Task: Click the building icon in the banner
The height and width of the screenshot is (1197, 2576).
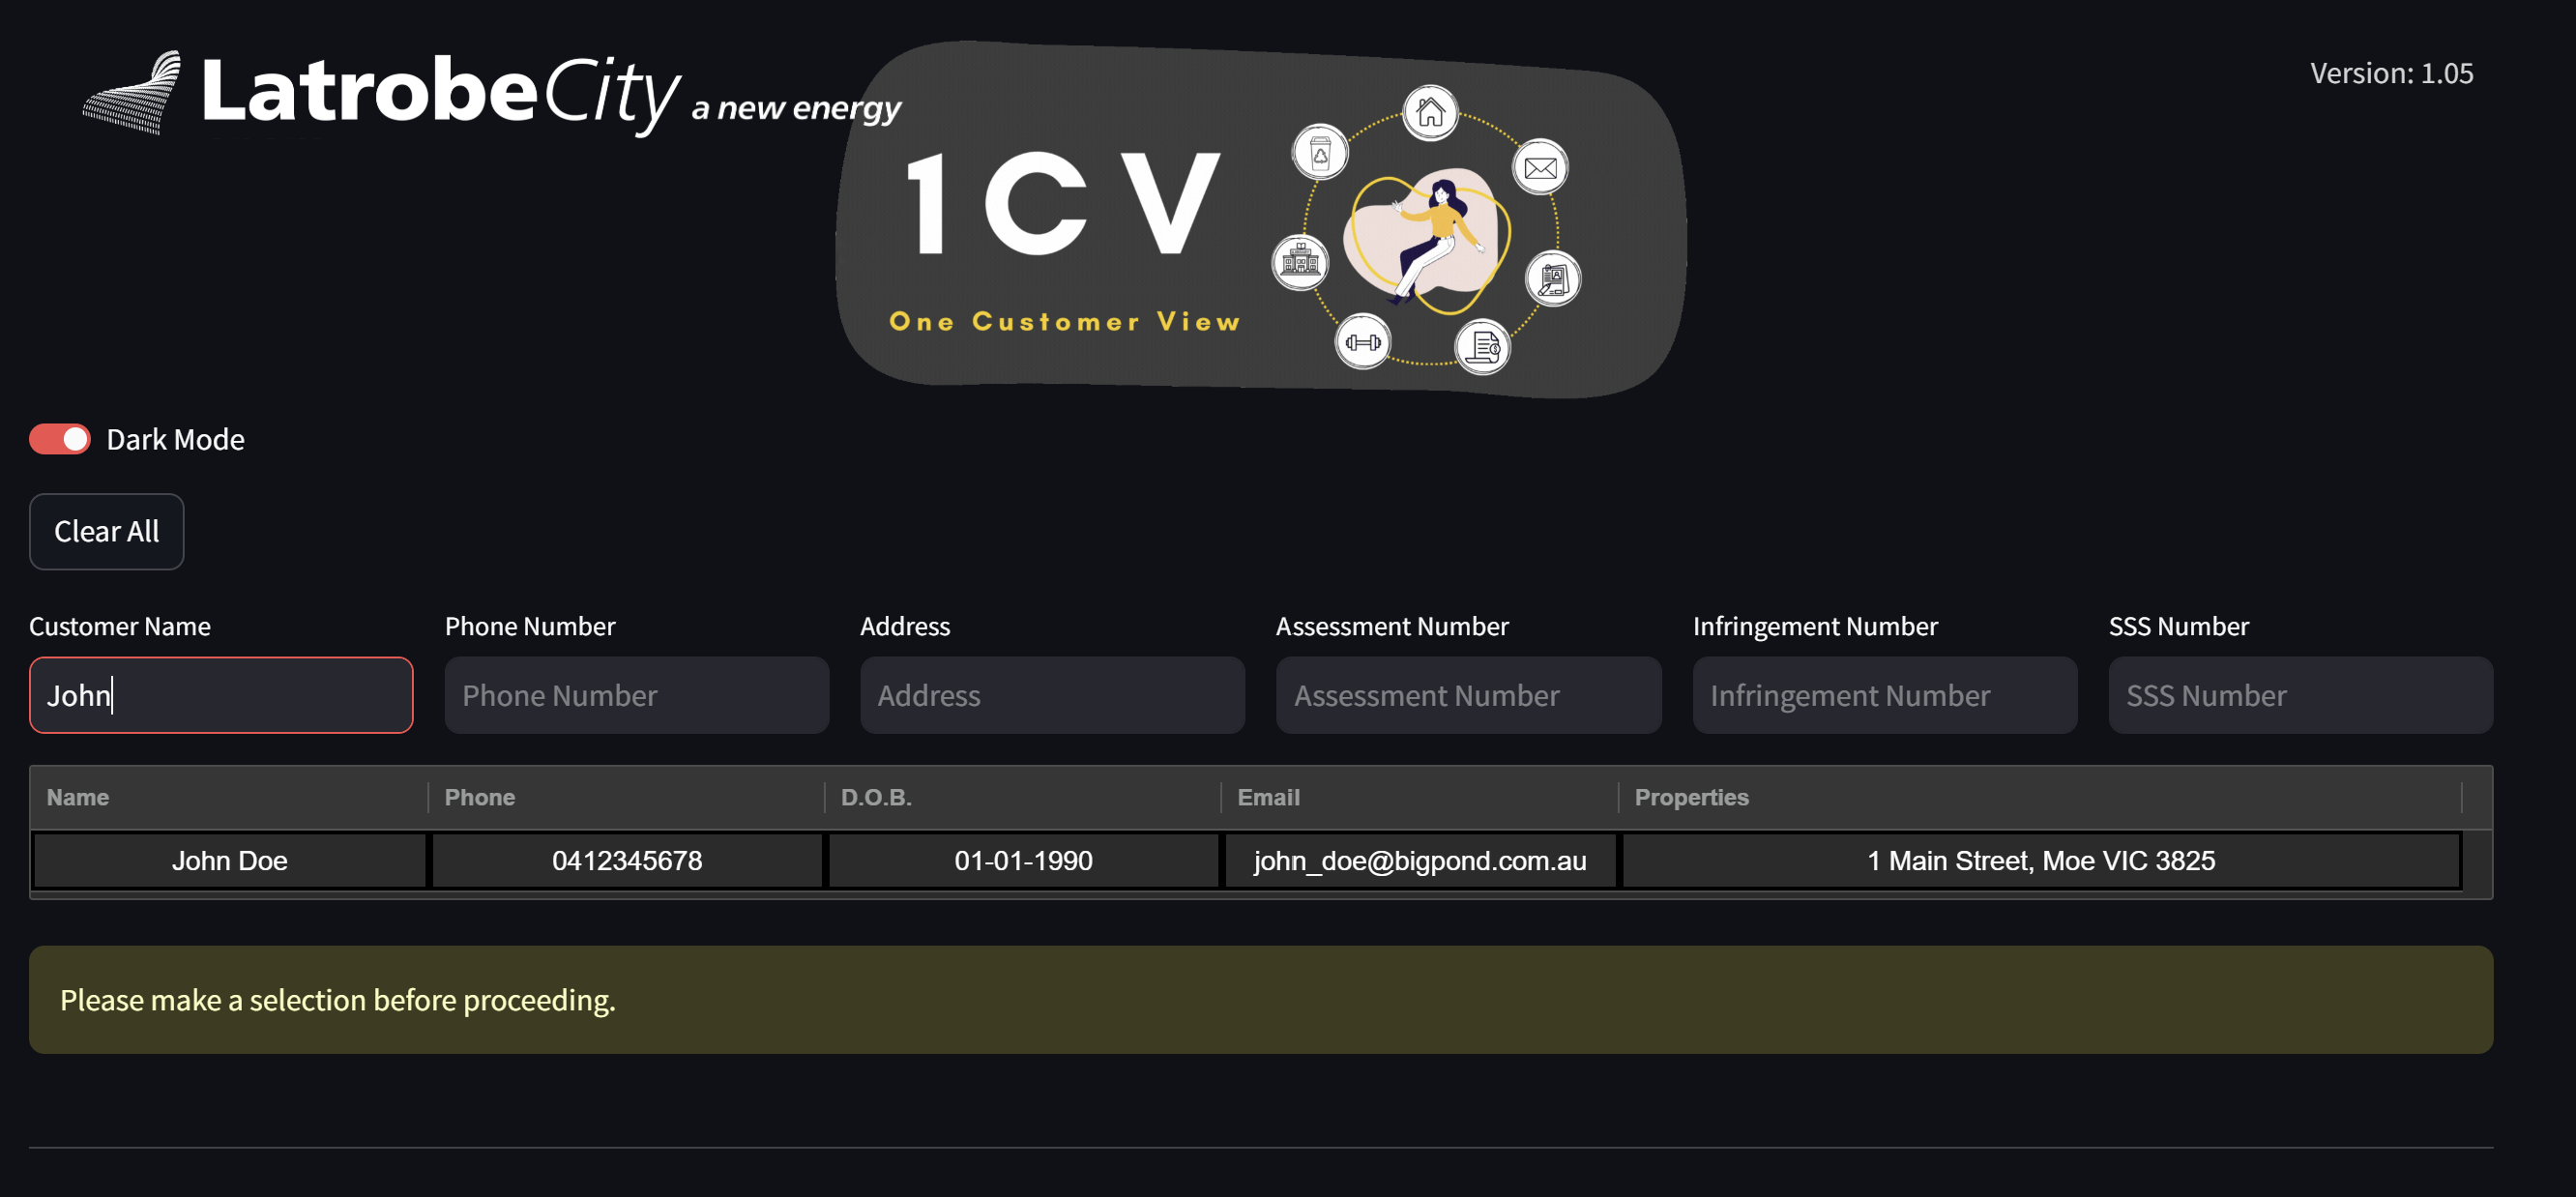Action: [1300, 262]
